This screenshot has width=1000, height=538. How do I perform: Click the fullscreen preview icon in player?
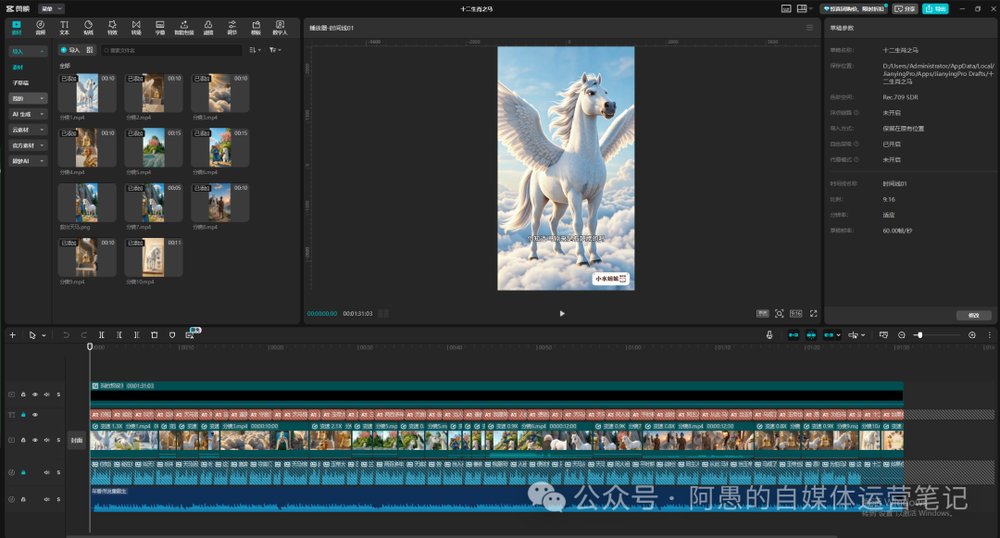pyautogui.click(x=813, y=314)
